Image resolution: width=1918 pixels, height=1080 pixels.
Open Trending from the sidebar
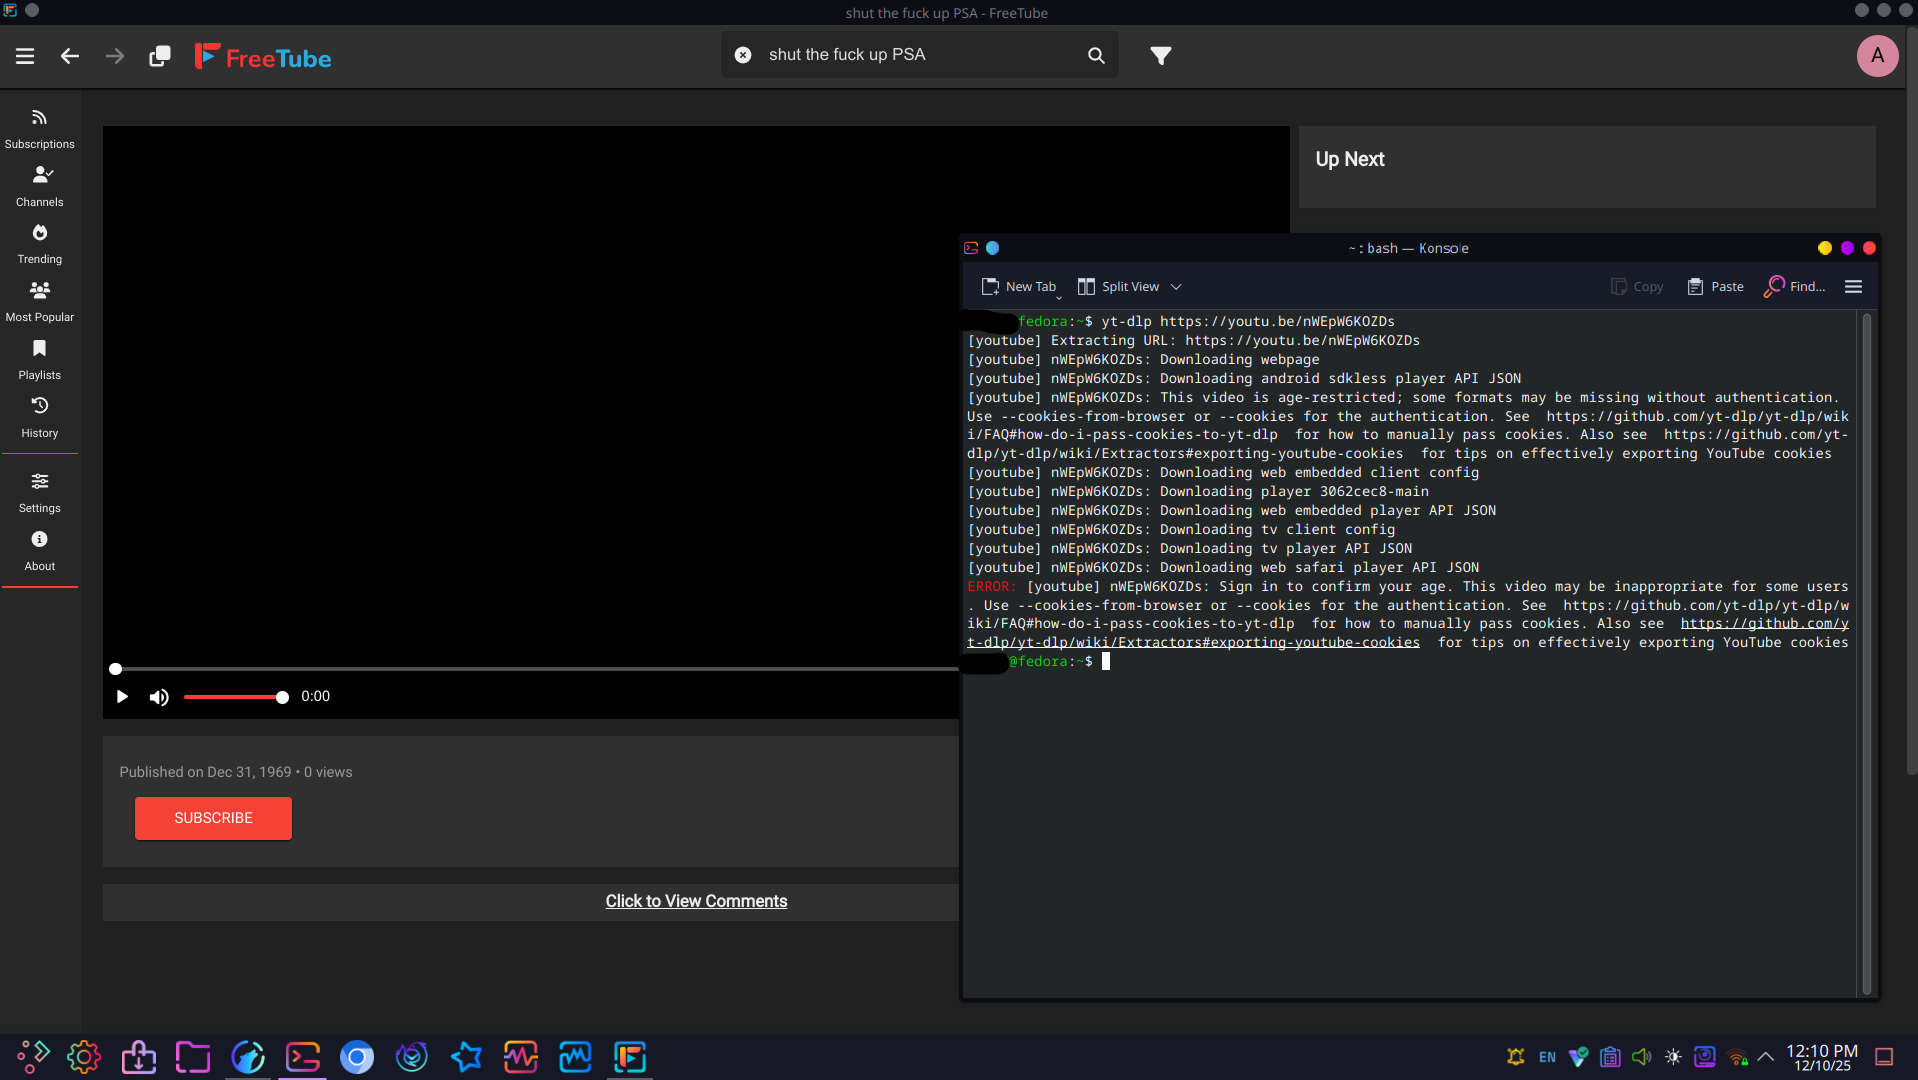tap(39, 244)
